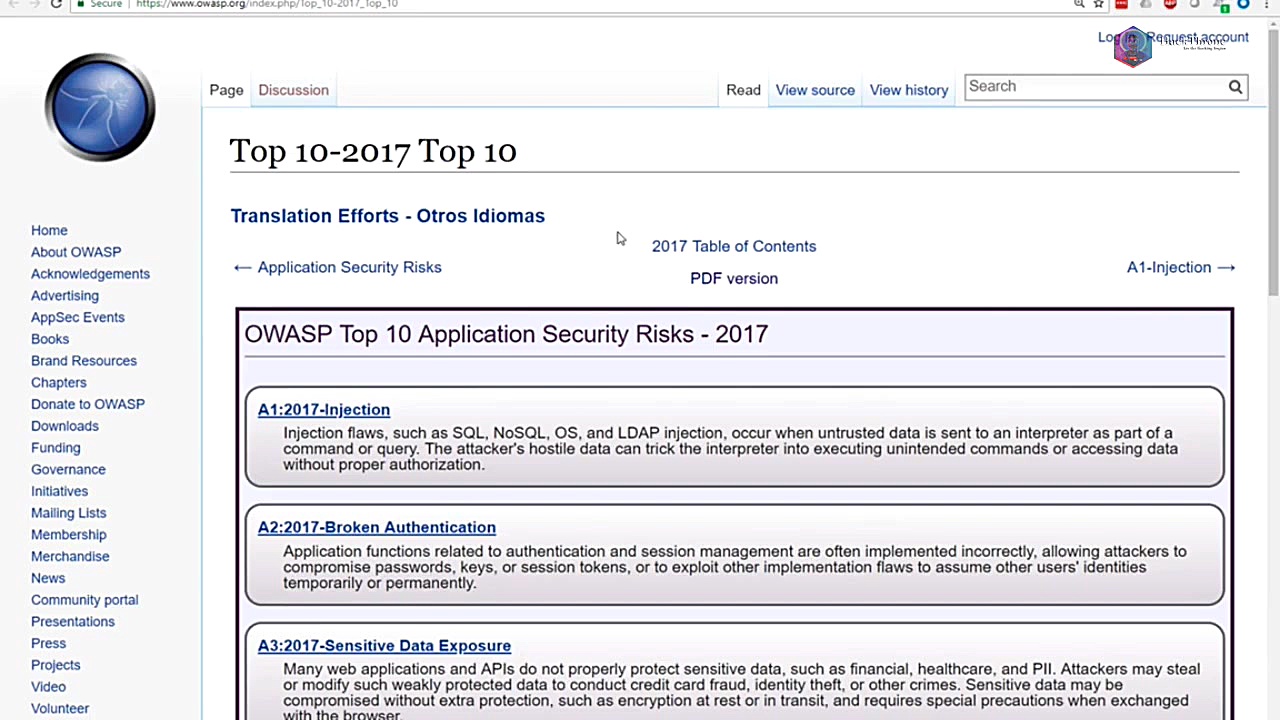Open Donate to OWASP in sidebar
Screen dimensions: 1280x720
[88, 404]
